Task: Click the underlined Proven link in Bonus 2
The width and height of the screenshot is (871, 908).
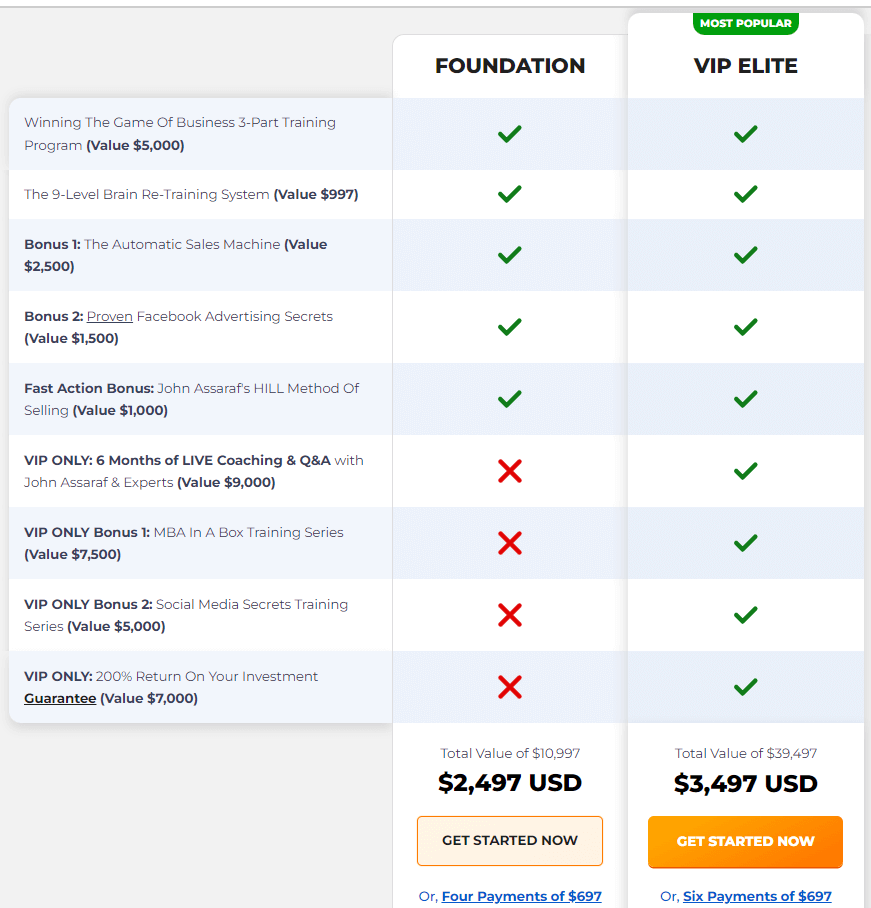Action: click(x=109, y=316)
